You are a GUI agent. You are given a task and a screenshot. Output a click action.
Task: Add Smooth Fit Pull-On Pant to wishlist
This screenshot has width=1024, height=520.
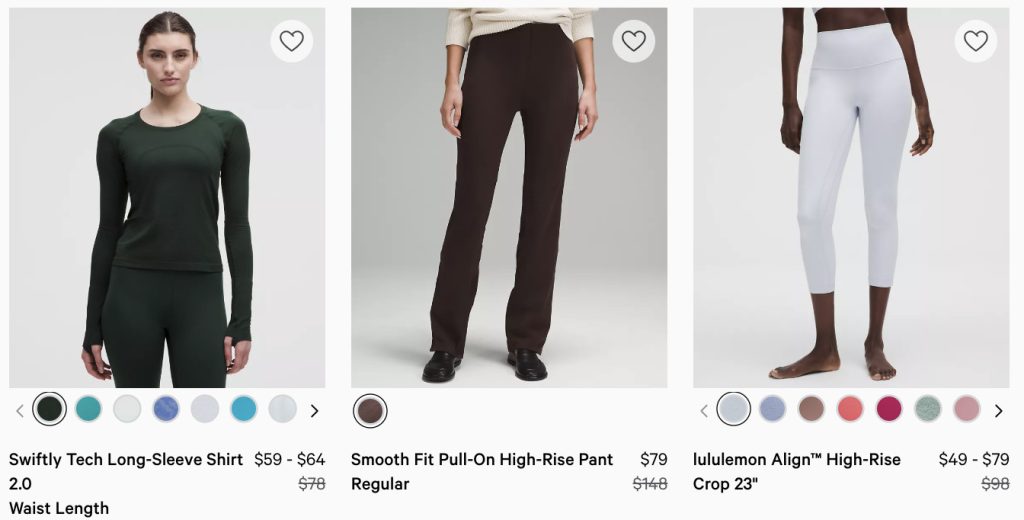[633, 41]
